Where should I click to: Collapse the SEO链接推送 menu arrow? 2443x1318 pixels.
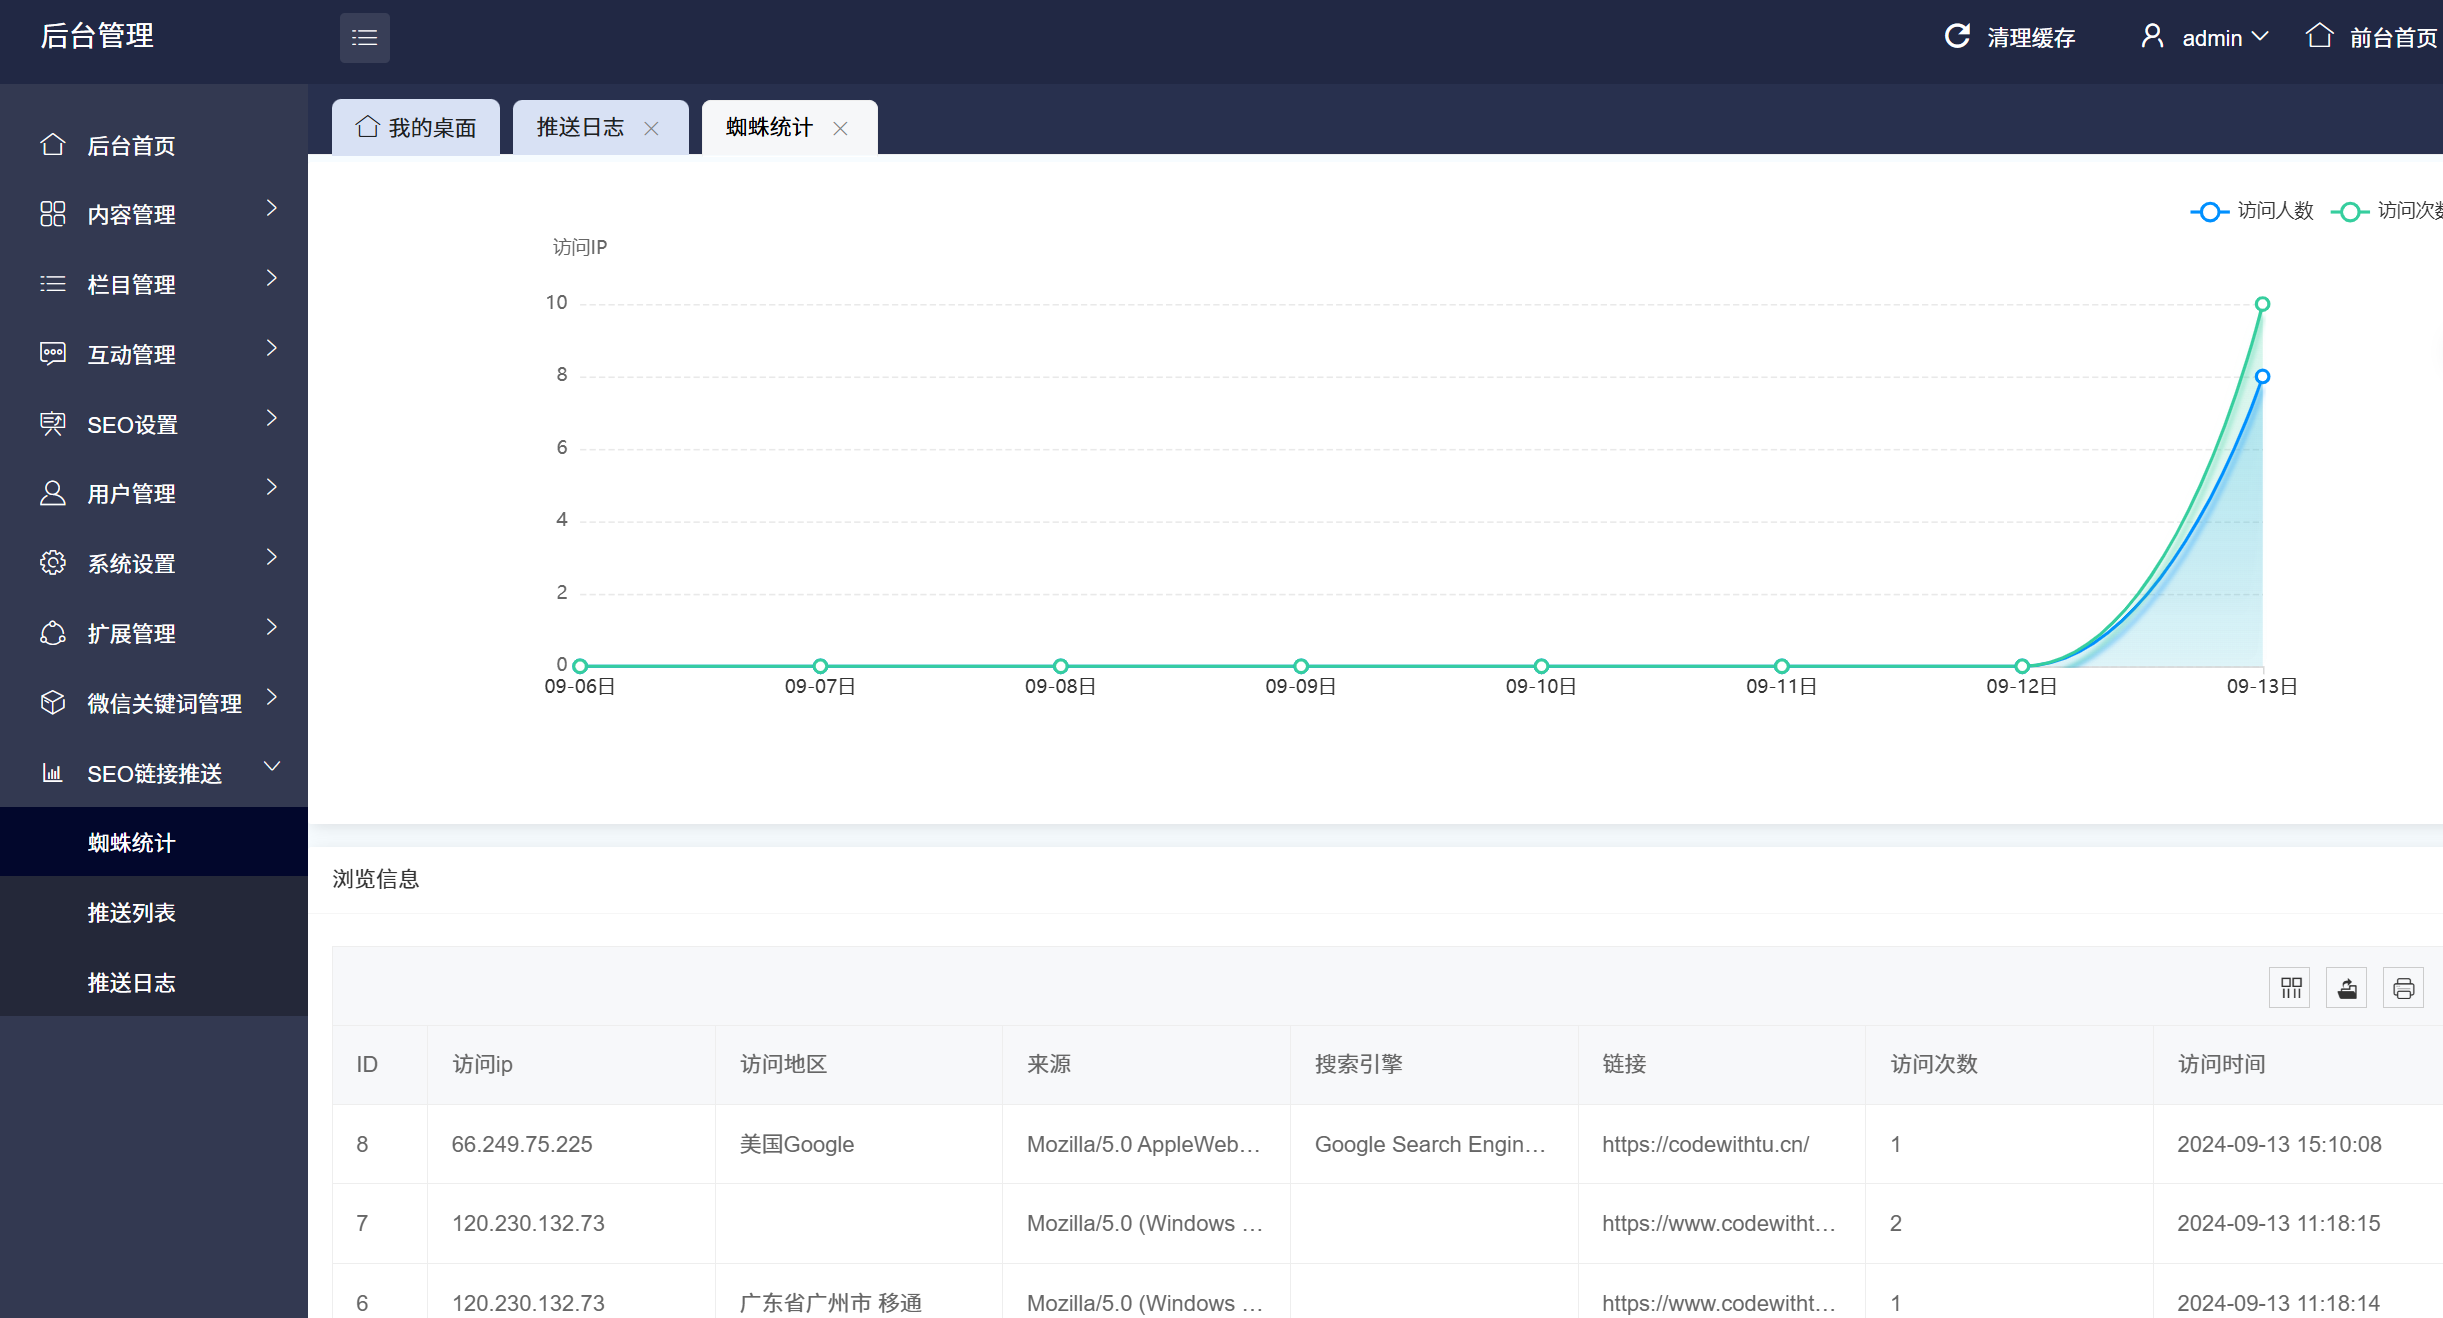[x=271, y=766]
